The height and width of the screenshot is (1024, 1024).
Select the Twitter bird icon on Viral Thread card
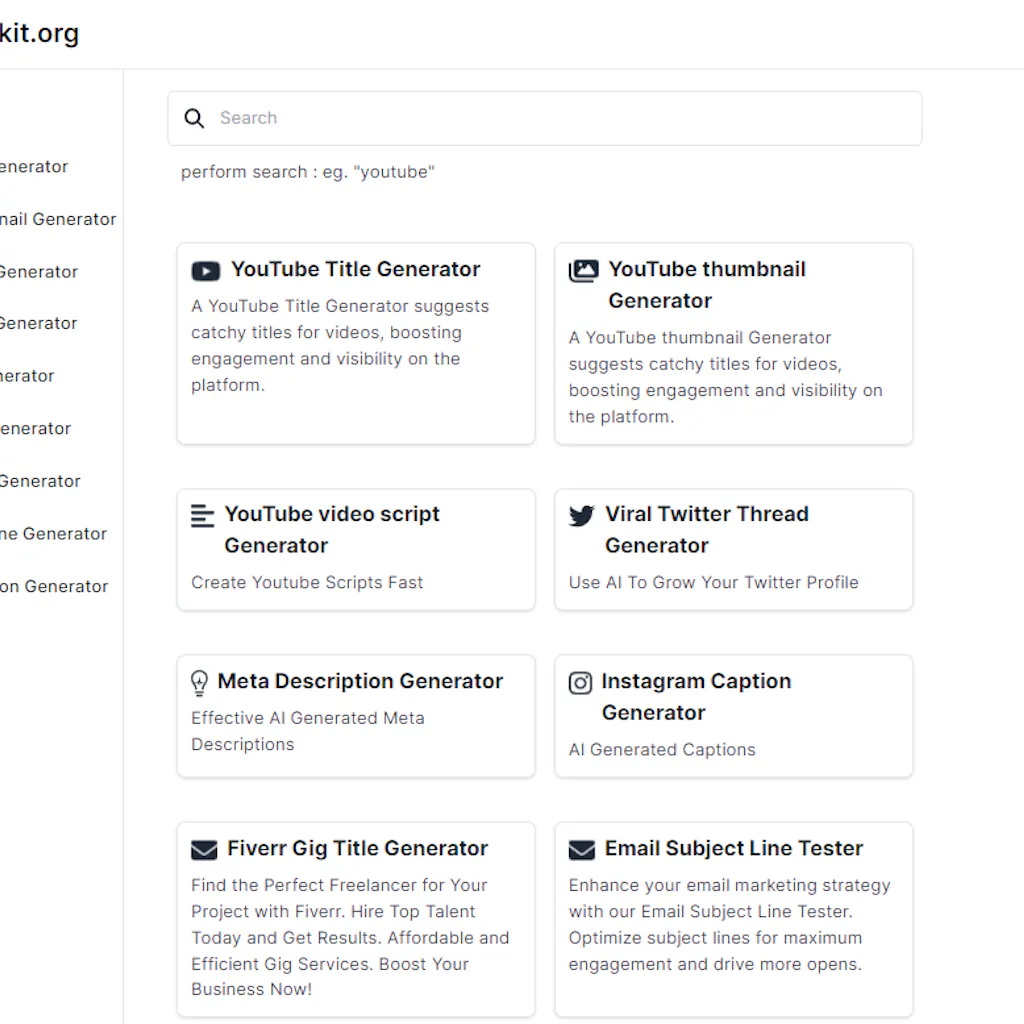click(581, 515)
